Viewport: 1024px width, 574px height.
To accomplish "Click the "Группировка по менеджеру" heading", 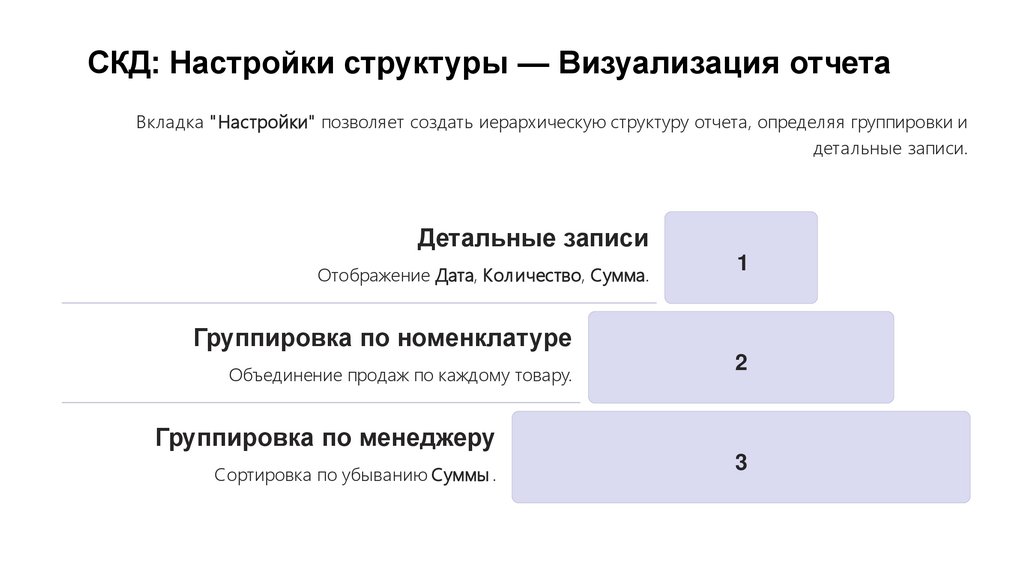I will pos(325,438).
